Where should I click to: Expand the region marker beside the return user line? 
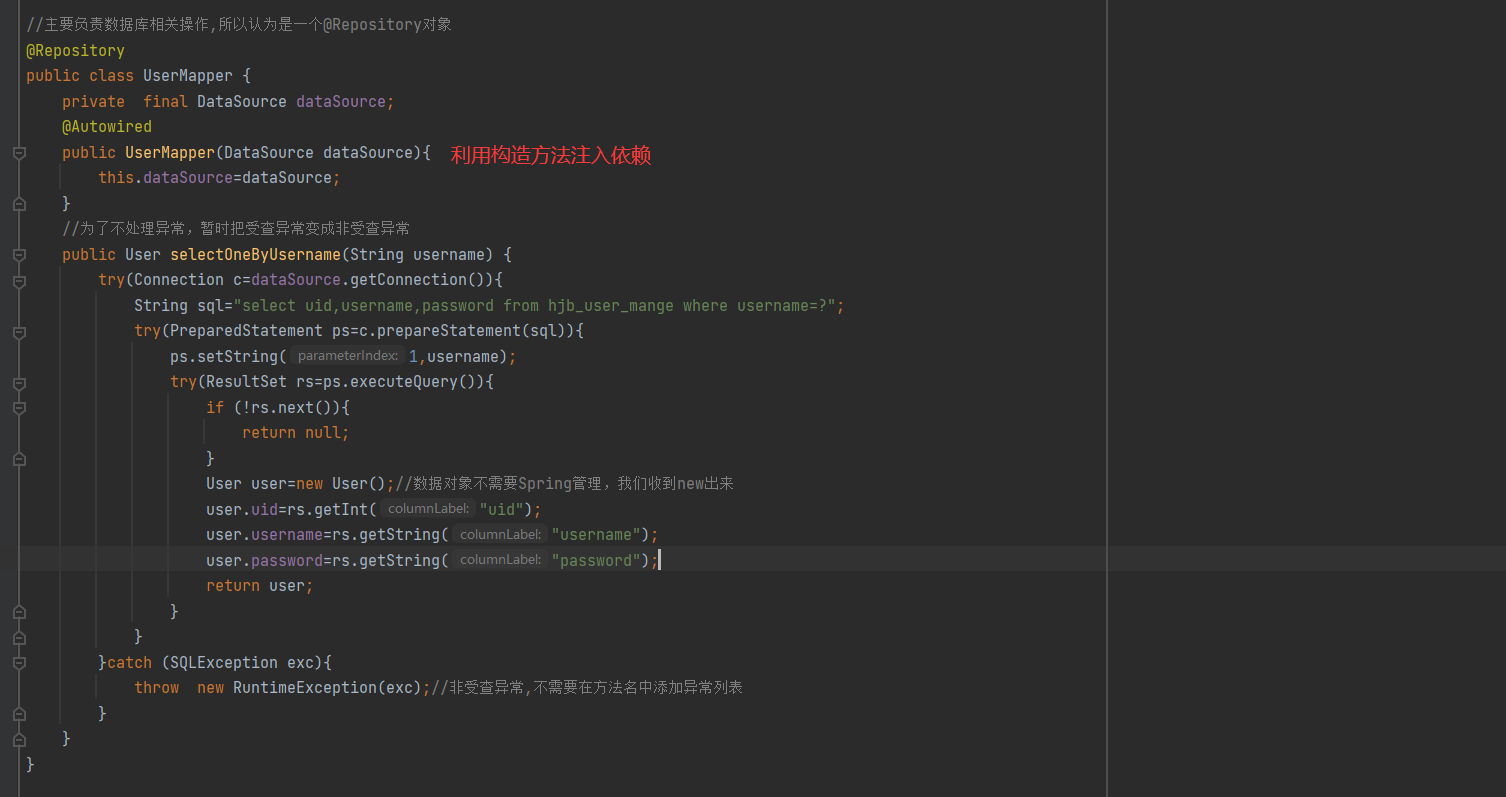coord(18,610)
